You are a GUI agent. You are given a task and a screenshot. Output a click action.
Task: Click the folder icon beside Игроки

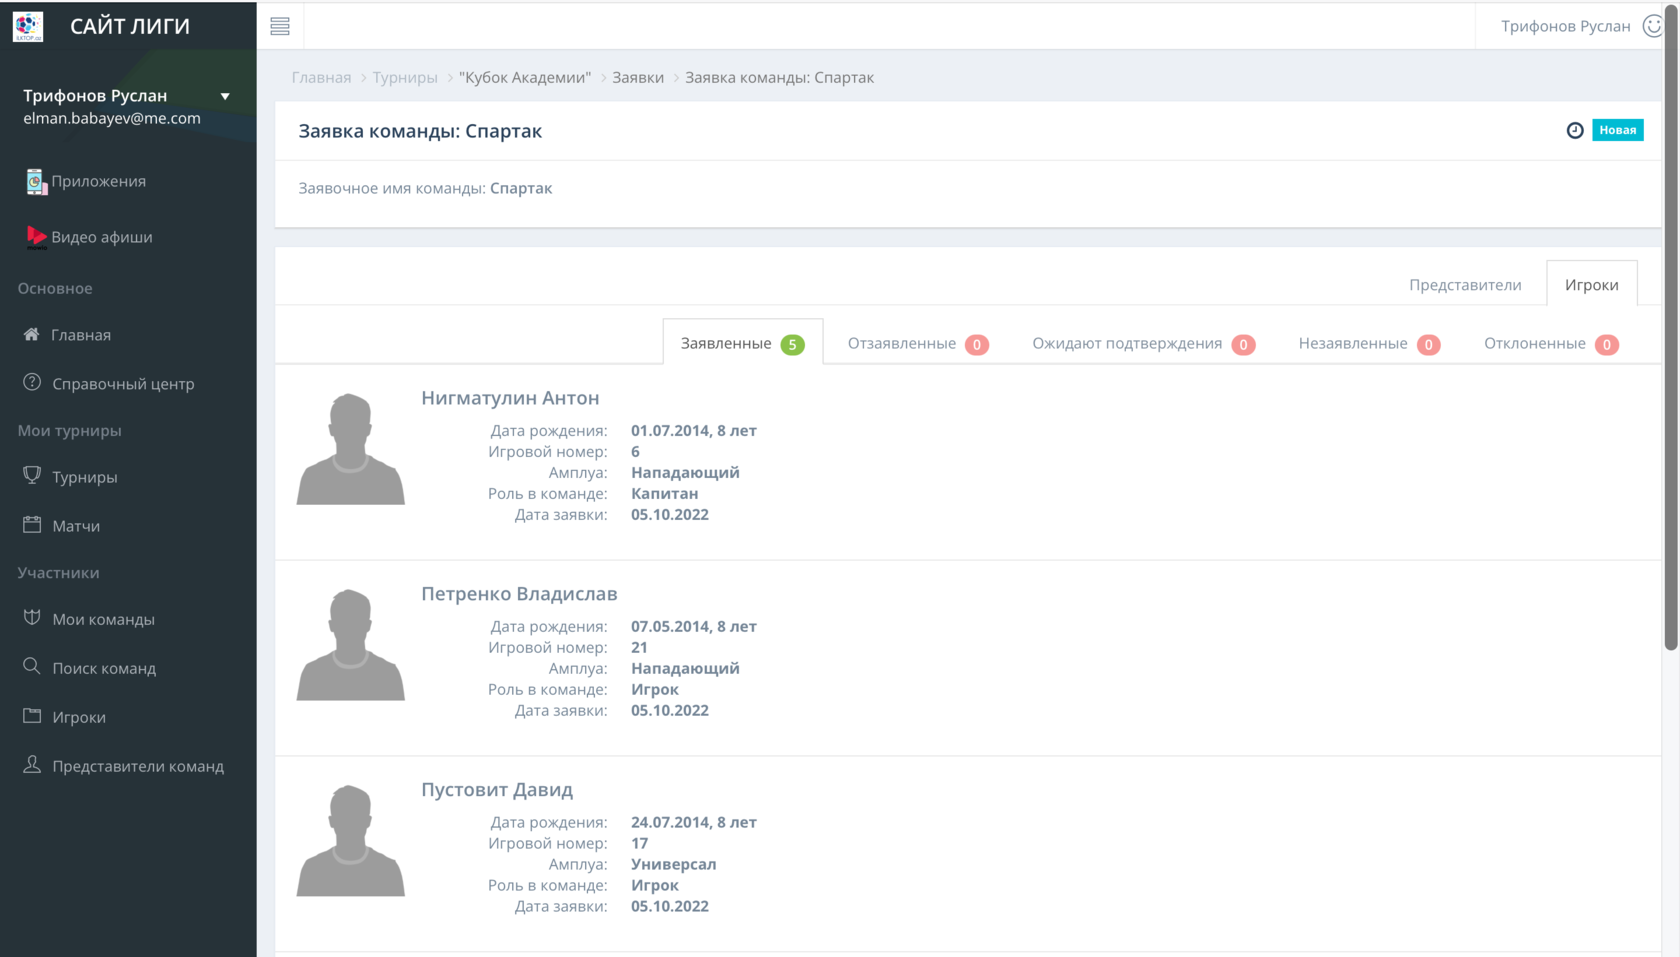pyautogui.click(x=32, y=715)
